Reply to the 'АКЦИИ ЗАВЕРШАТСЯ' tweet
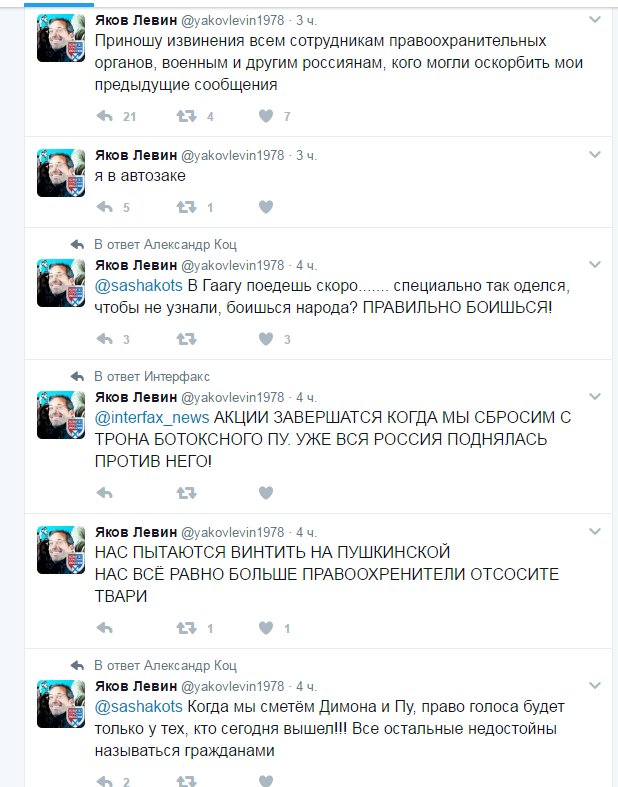 pyautogui.click(x=104, y=492)
